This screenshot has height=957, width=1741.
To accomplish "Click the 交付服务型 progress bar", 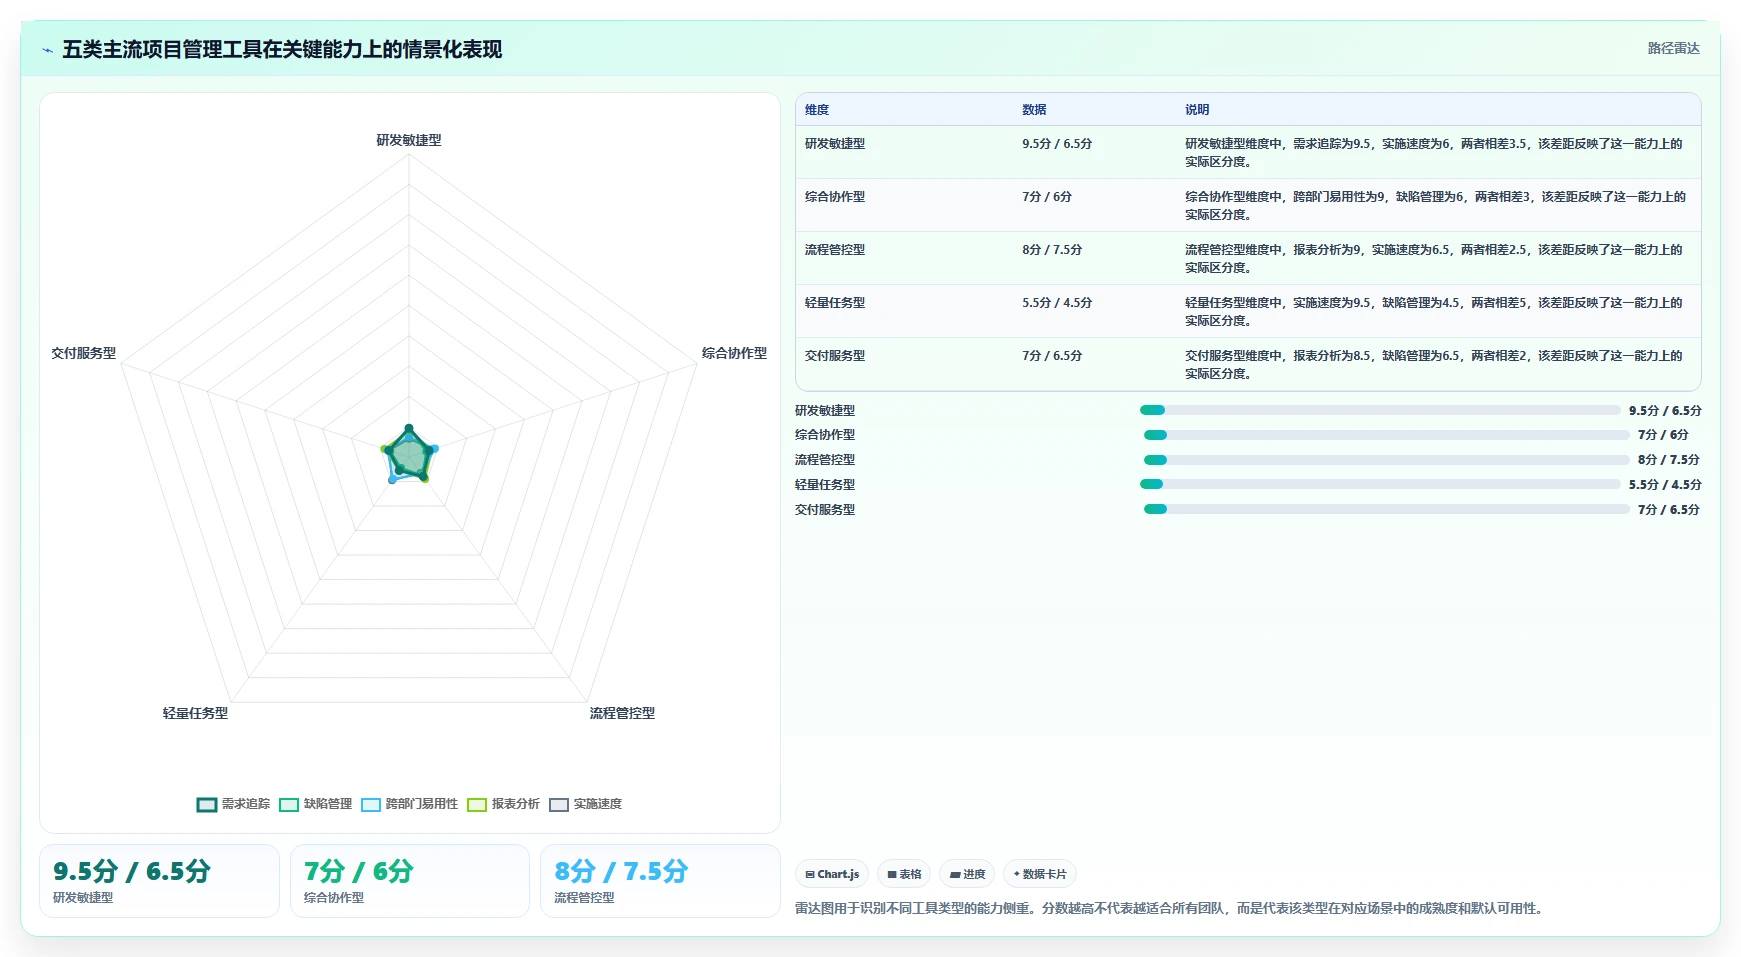I will [x=1387, y=509].
